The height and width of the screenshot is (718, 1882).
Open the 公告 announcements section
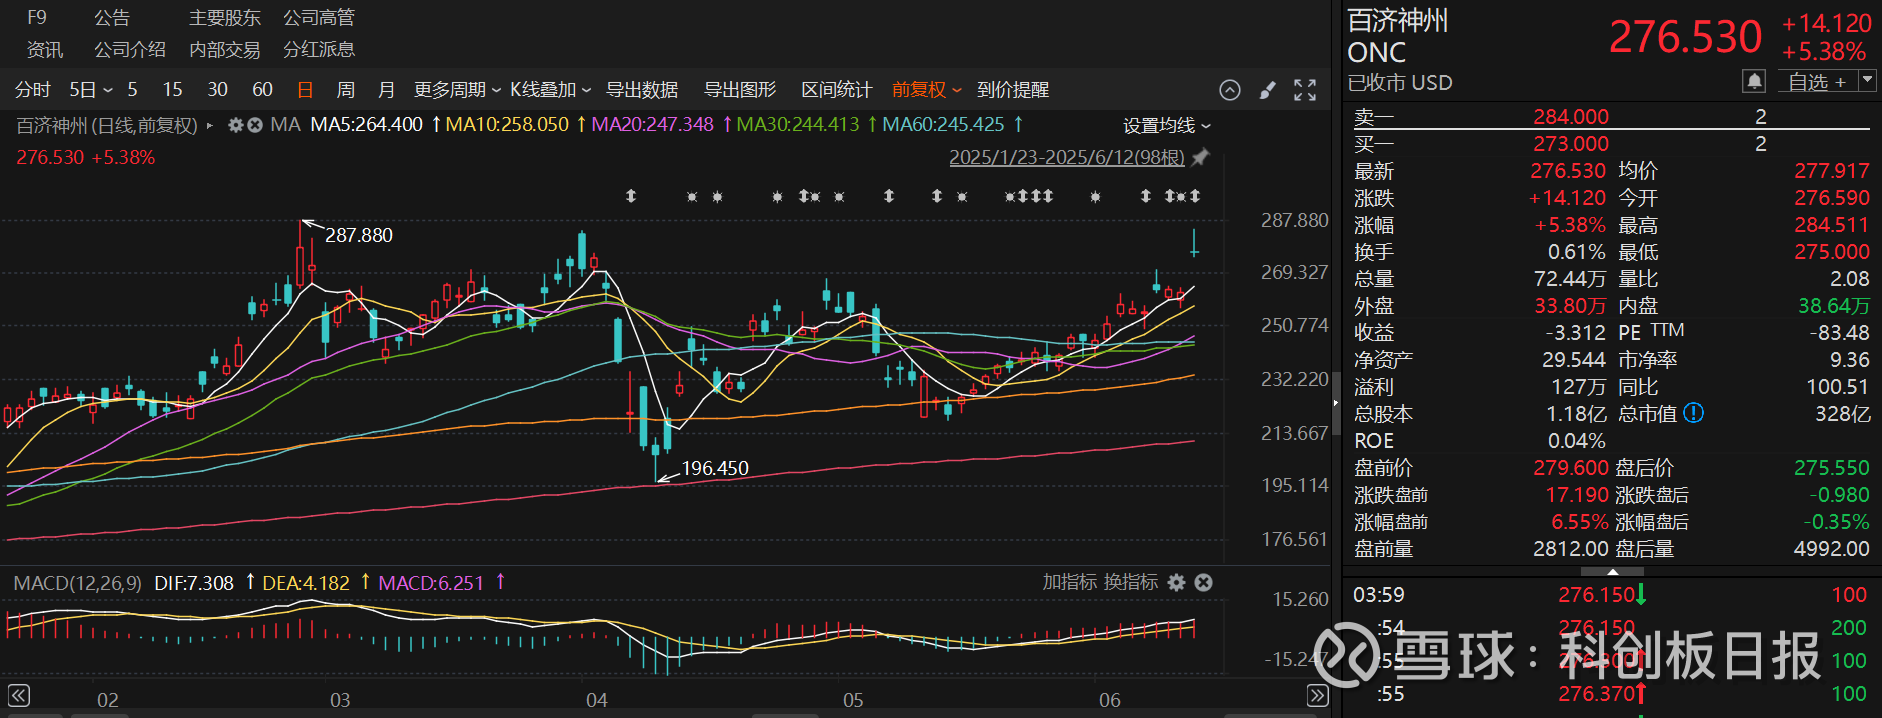(x=112, y=18)
